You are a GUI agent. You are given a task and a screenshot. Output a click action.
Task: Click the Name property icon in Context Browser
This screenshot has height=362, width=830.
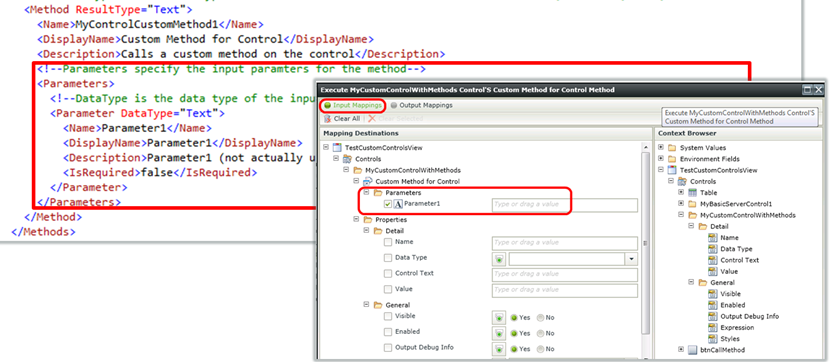(712, 238)
